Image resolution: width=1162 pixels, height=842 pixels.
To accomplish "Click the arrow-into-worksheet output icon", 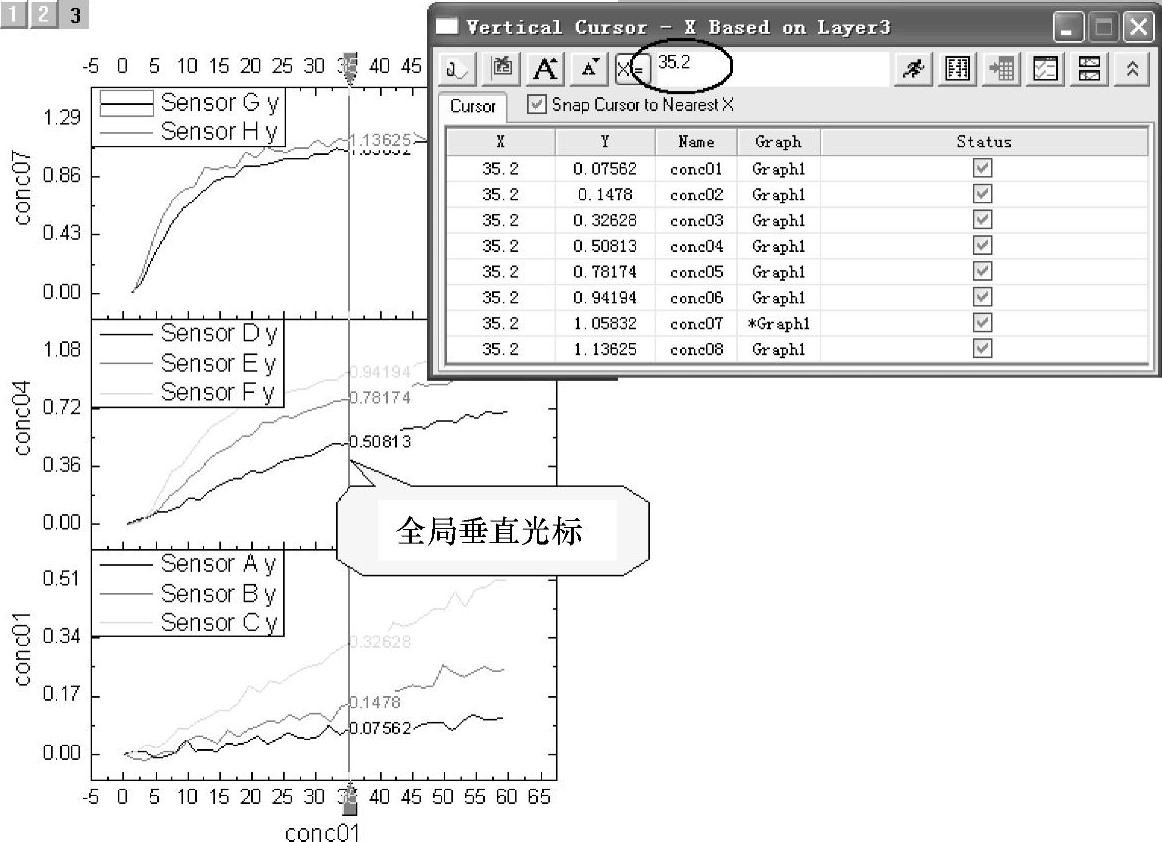I will click(x=1001, y=70).
